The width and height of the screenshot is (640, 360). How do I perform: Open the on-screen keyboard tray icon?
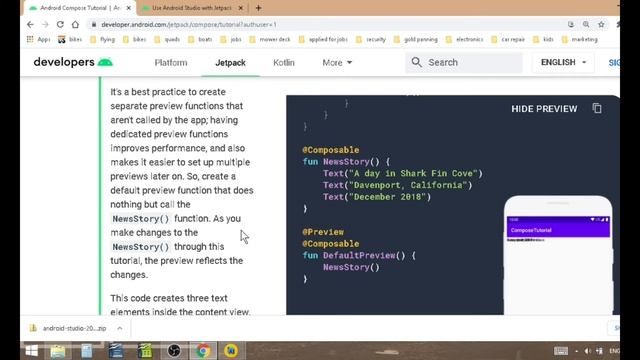(x=561, y=351)
